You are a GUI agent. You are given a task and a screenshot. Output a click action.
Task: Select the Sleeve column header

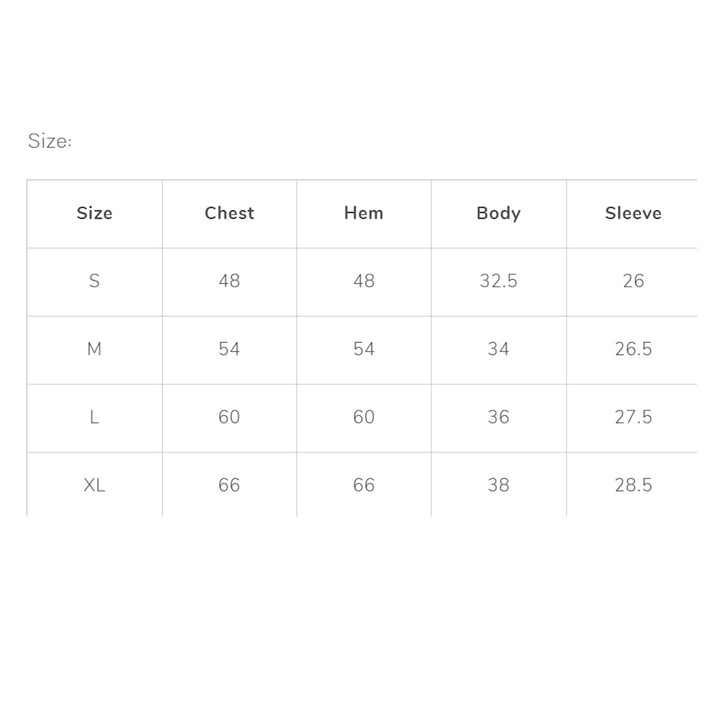coord(633,213)
